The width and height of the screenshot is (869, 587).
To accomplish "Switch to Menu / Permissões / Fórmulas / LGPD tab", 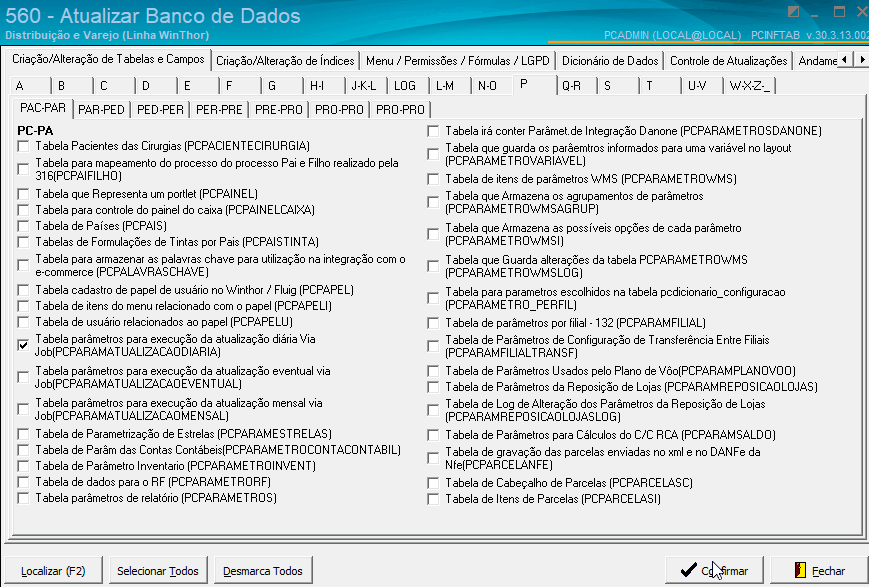I will point(457,61).
